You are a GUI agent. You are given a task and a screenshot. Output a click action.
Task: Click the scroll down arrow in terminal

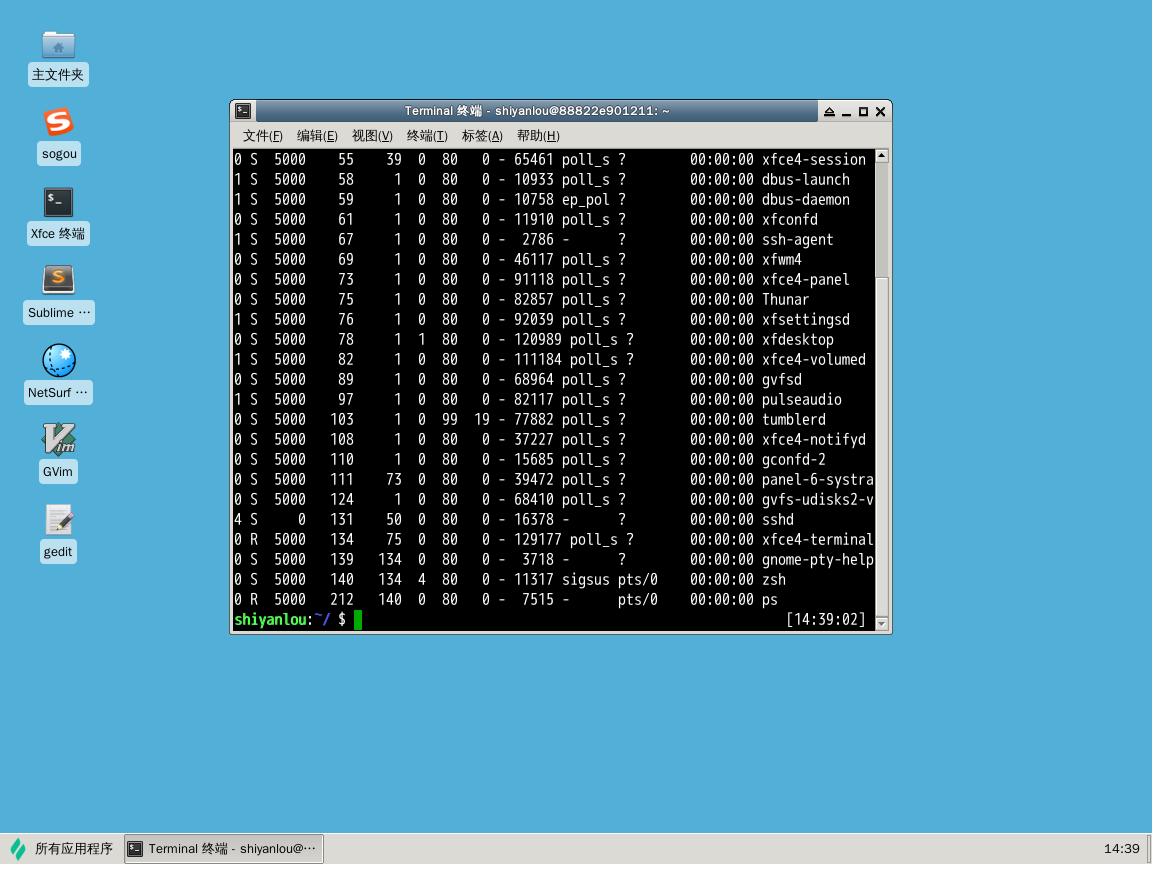881,623
